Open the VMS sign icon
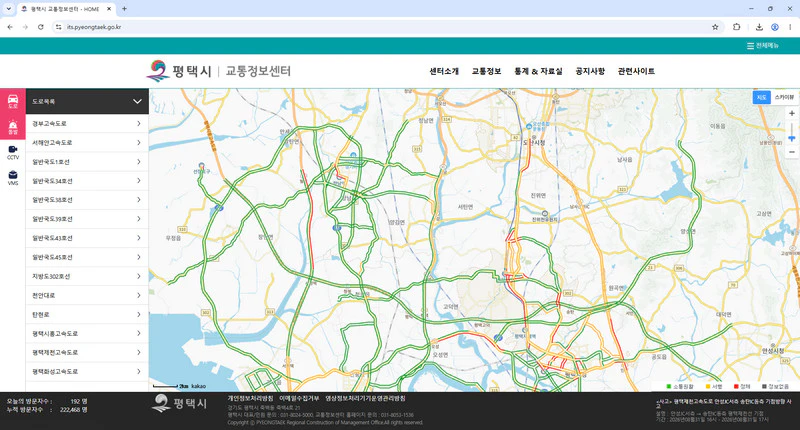Screen dimensions: 800x430 pos(13,178)
